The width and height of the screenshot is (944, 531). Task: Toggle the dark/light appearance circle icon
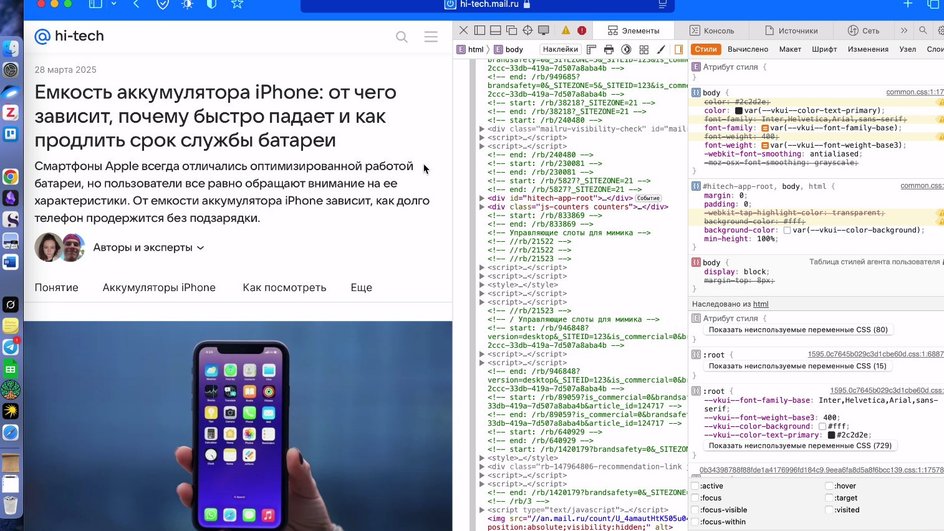click(626, 49)
